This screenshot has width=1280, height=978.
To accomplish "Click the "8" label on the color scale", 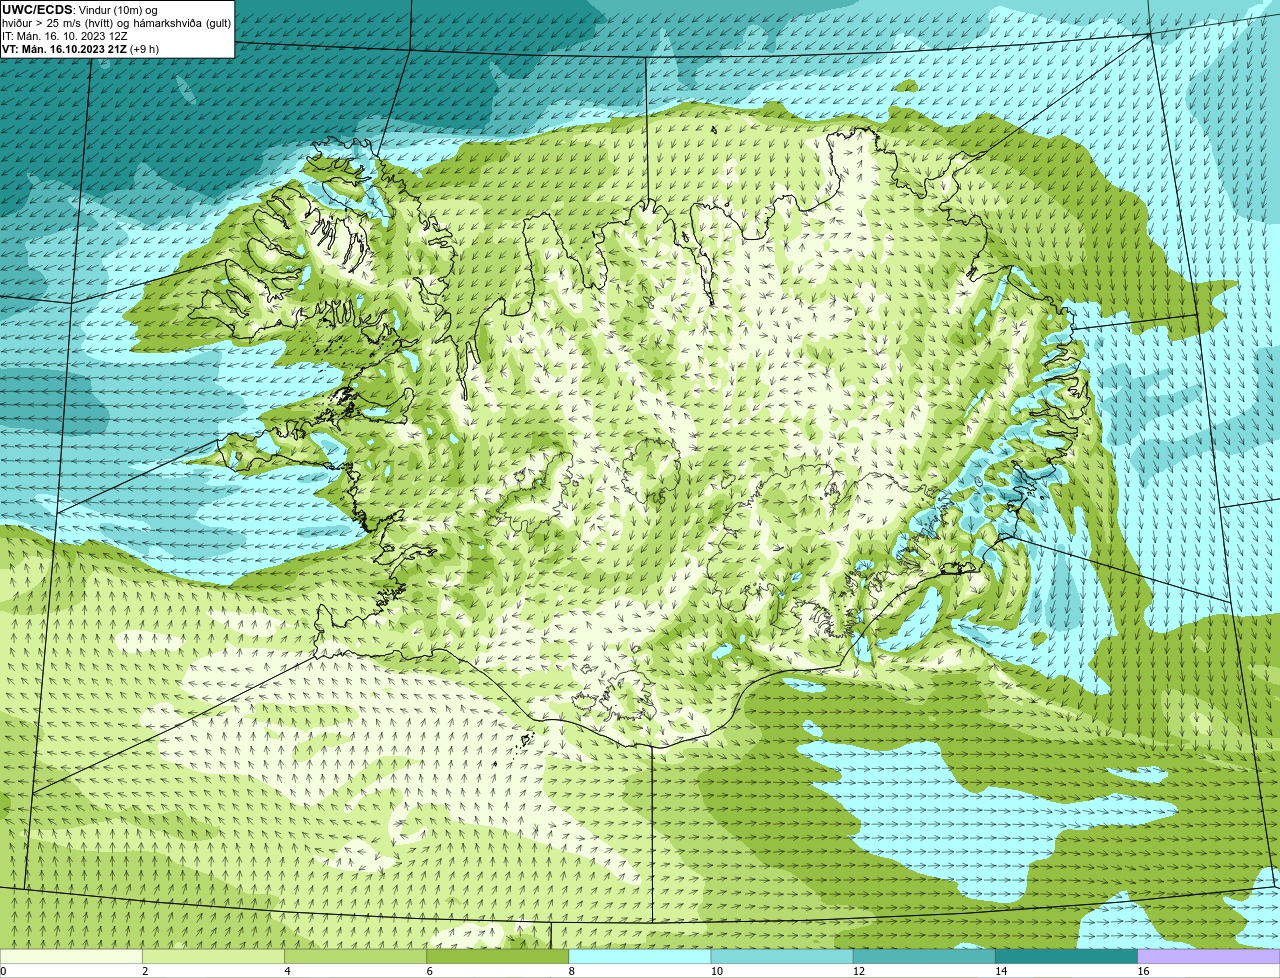I will (572, 971).
